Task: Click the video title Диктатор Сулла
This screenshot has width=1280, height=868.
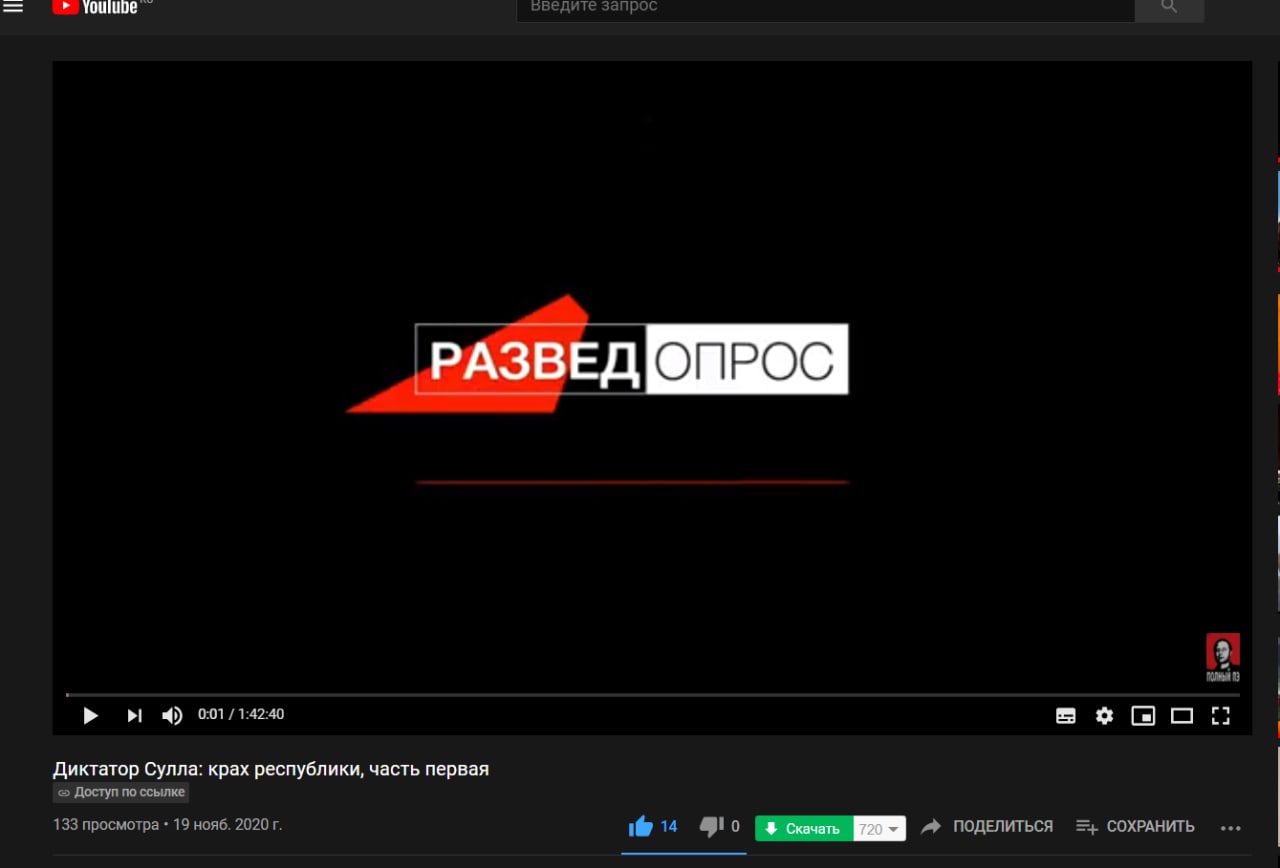Action: (x=271, y=769)
